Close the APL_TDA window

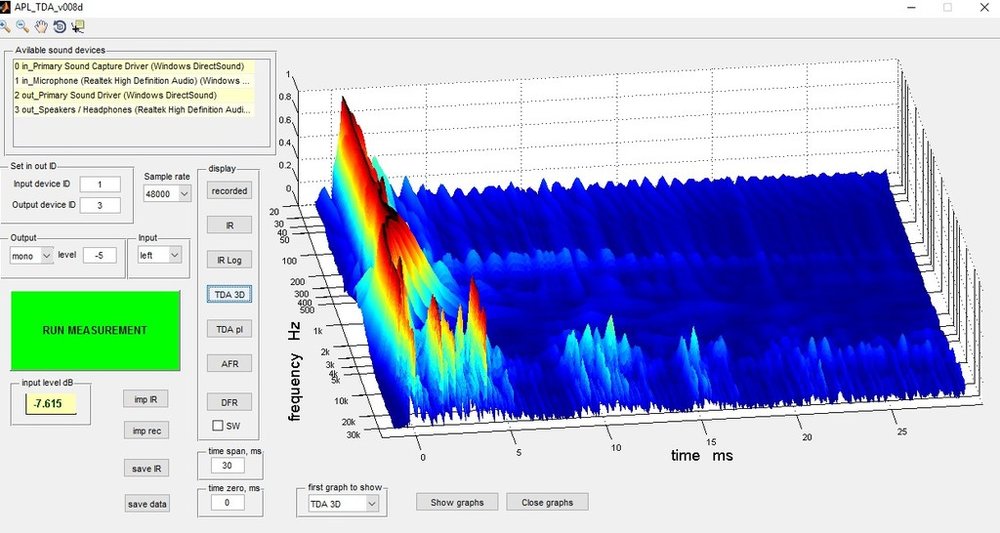click(984, 8)
